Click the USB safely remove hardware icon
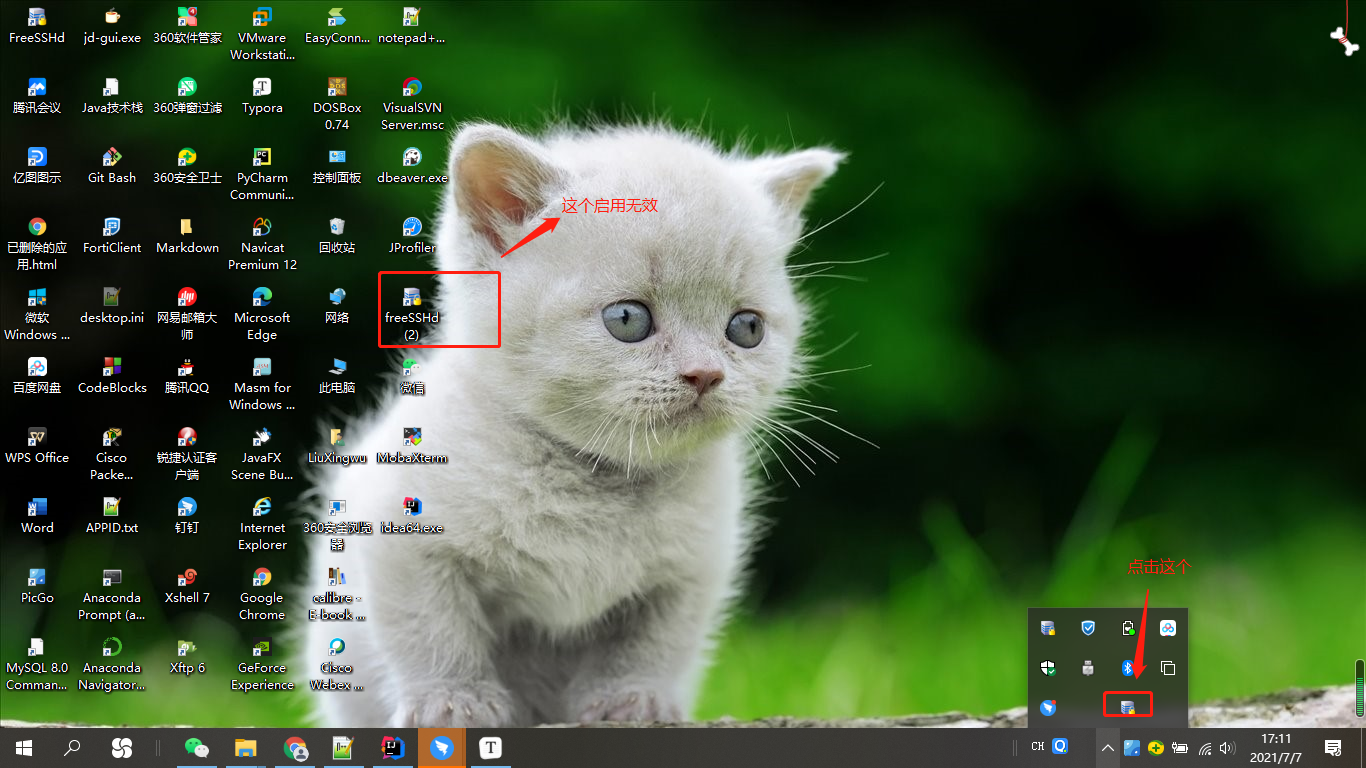Image resolution: width=1366 pixels, height=768 pixels. click(x=1088, y=667)
